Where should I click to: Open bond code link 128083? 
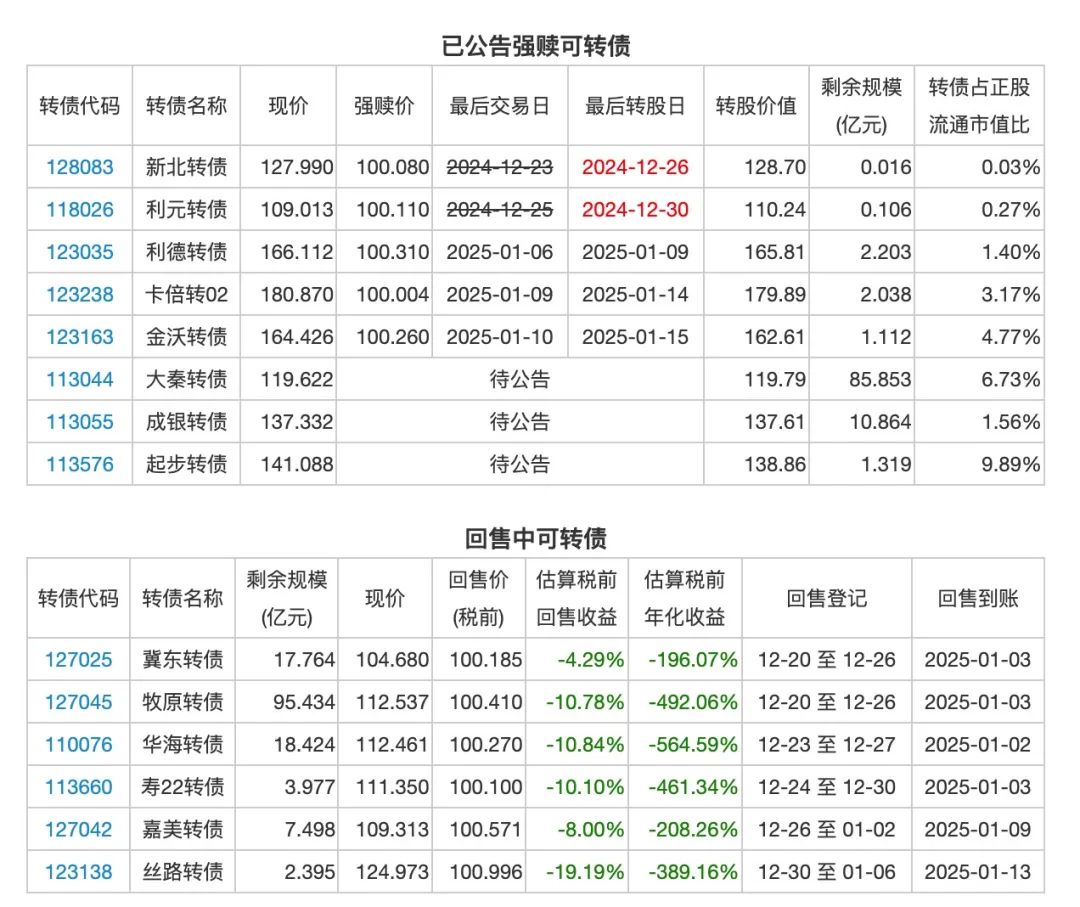[79, 167]
